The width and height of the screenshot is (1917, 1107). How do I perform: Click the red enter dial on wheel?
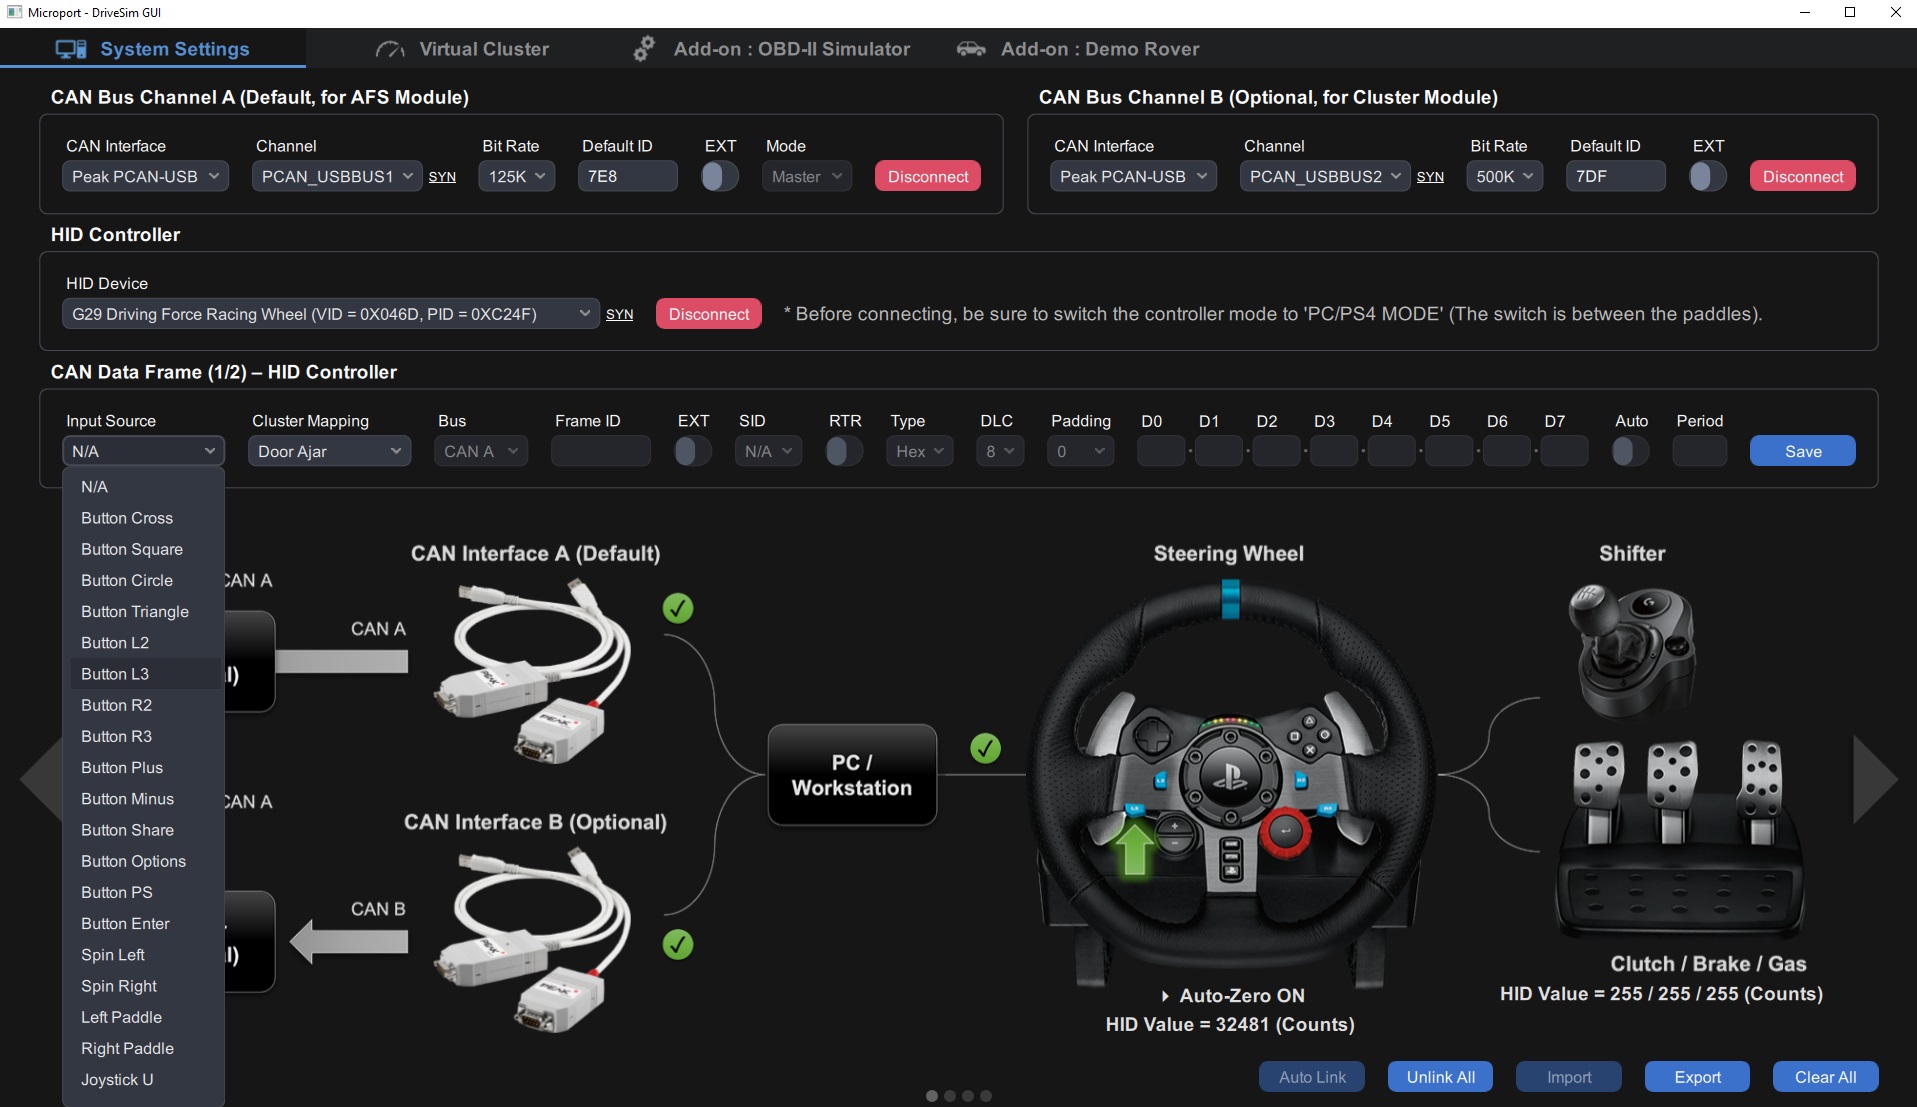click(x=1284, y=831)
